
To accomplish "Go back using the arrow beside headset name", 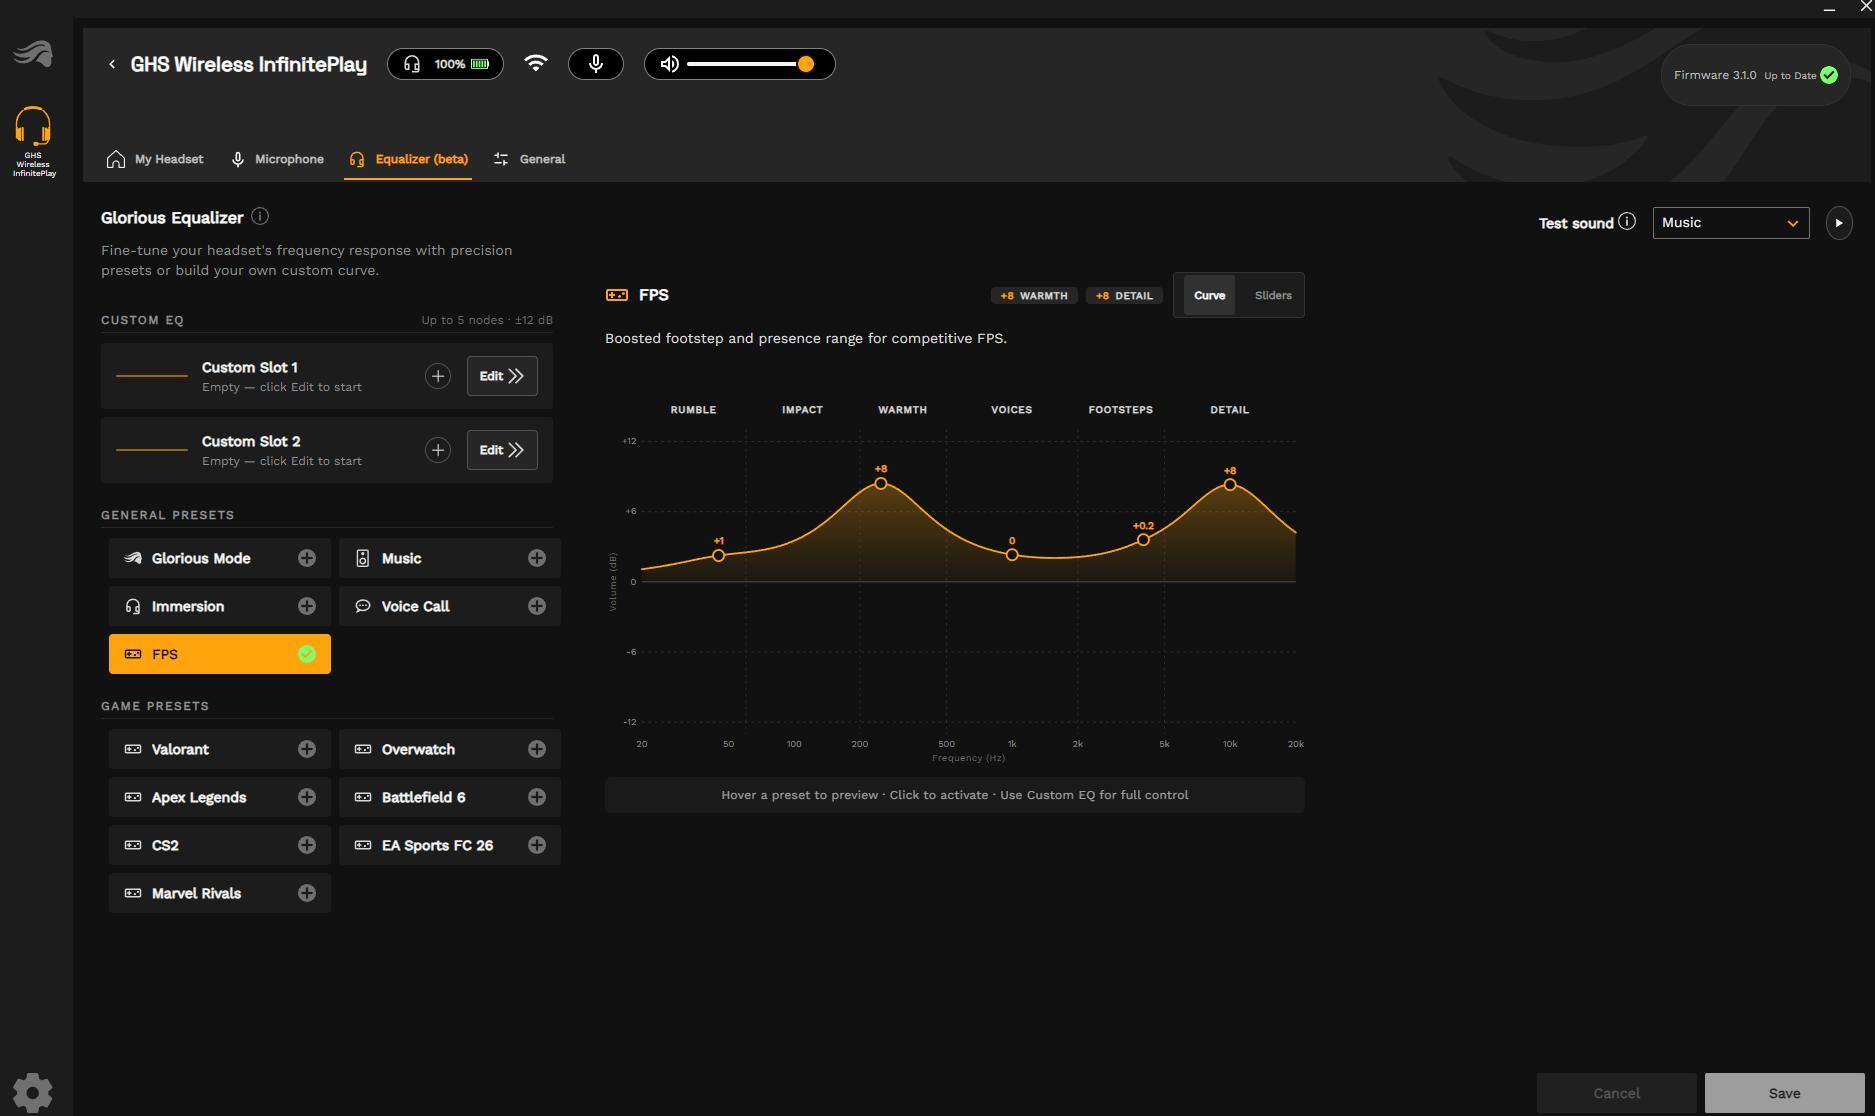I will (112, 64).
